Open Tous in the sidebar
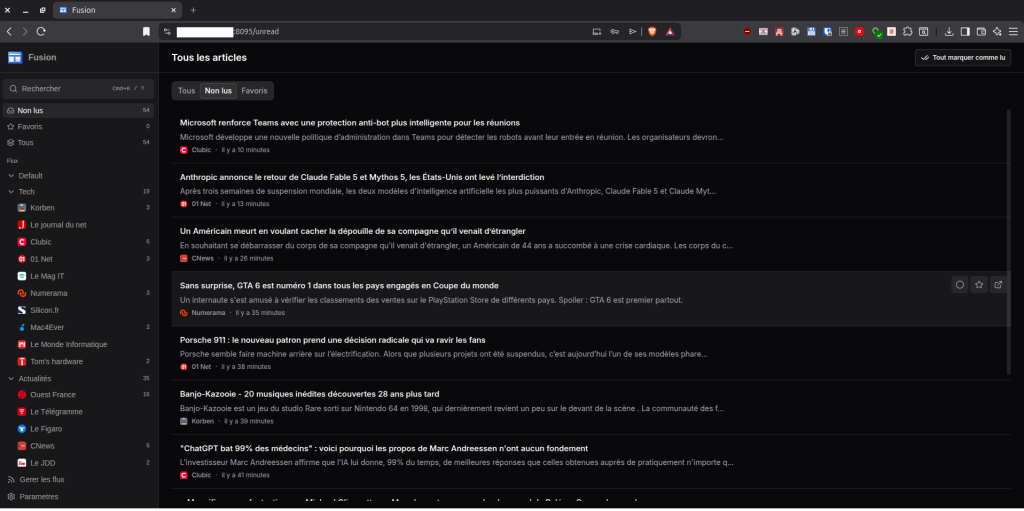The width and height of the screenshot is (1024, 511). 78,142
